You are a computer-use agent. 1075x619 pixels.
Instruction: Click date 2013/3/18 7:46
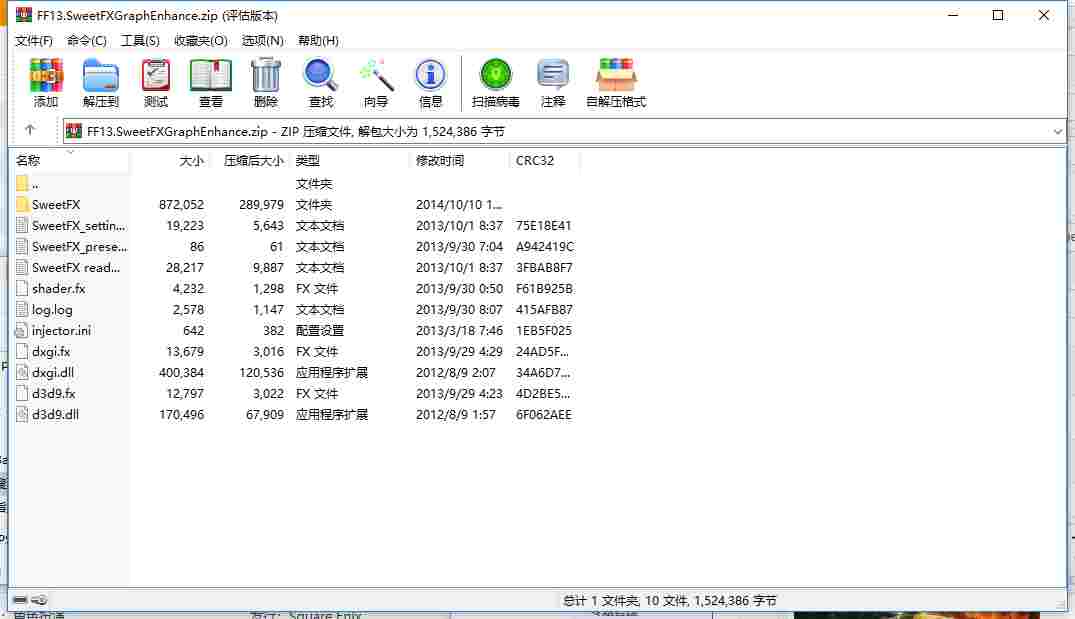(459, 330)
